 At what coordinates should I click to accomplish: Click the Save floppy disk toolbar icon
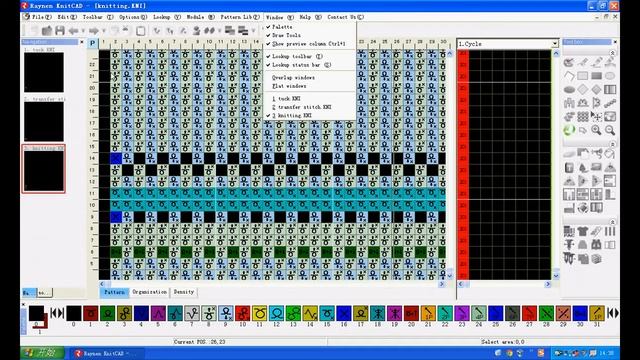coord(60,31)
